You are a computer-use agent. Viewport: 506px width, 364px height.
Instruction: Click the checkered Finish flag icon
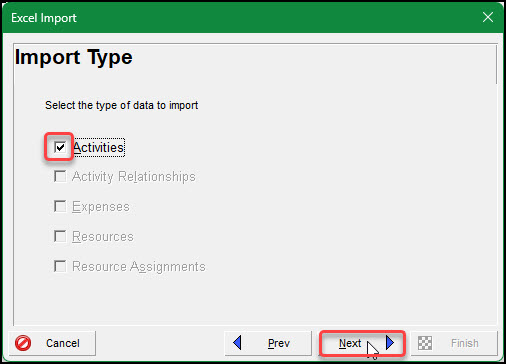[425, 343]
